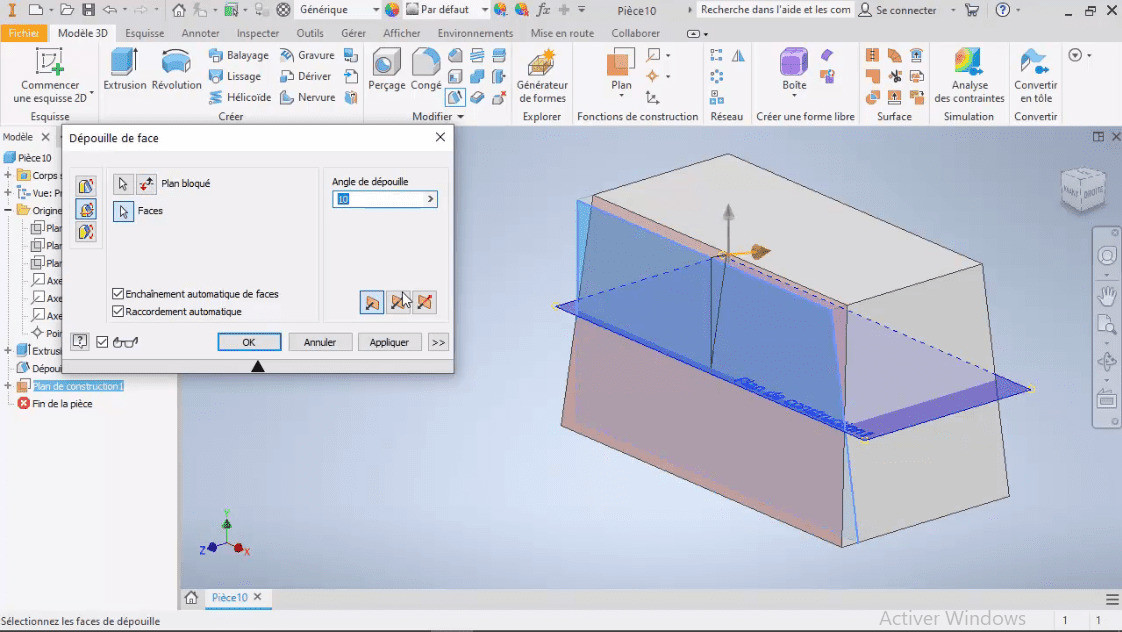Collapse the Origine folder
The height and width of the screenshot is (632, 1122).
pos(8,210)
